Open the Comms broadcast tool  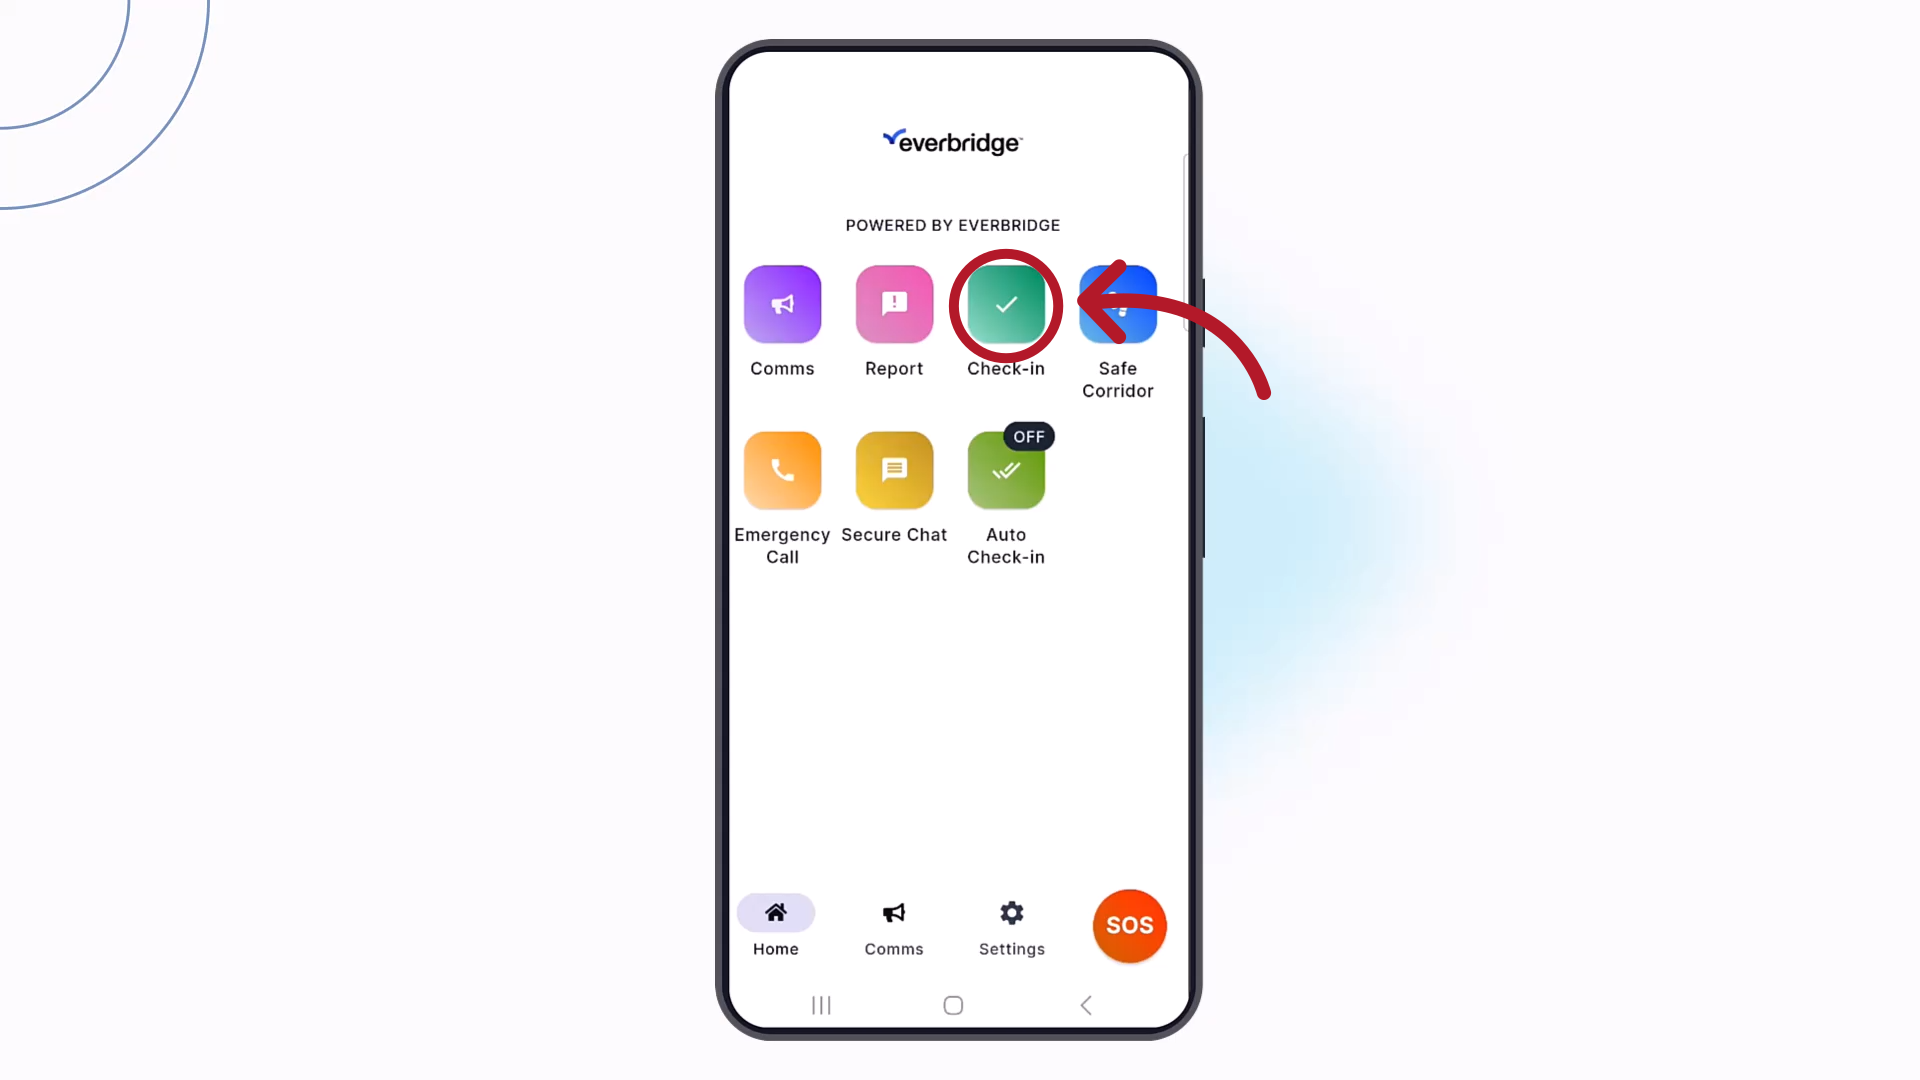pos(782,303)
